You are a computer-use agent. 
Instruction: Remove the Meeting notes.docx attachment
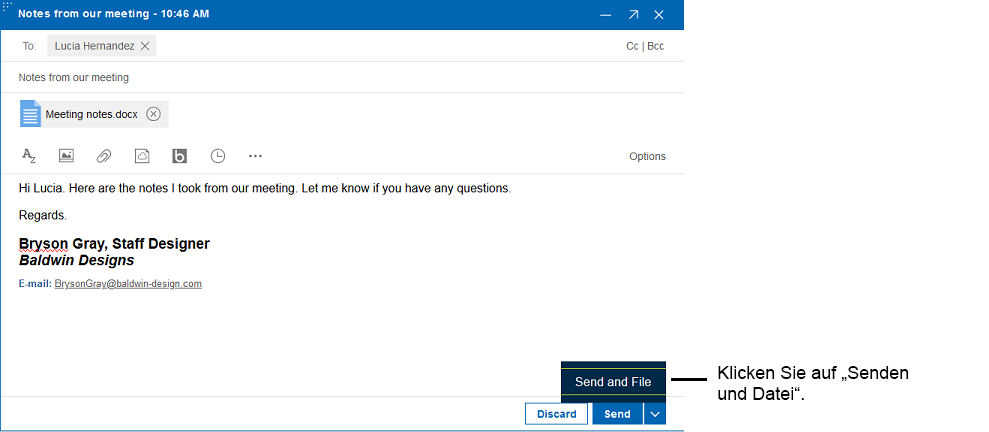(153, 114)
